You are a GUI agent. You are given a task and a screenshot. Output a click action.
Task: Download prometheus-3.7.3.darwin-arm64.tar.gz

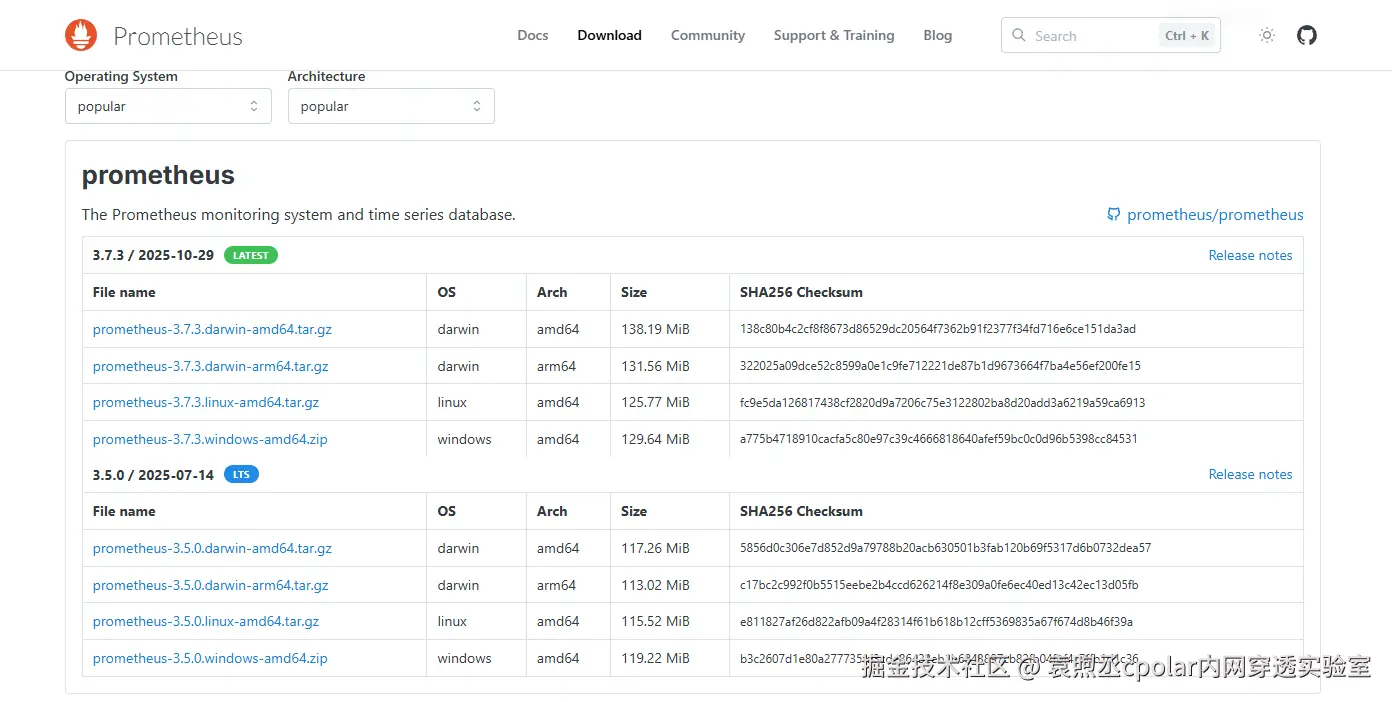pos(210,366)
